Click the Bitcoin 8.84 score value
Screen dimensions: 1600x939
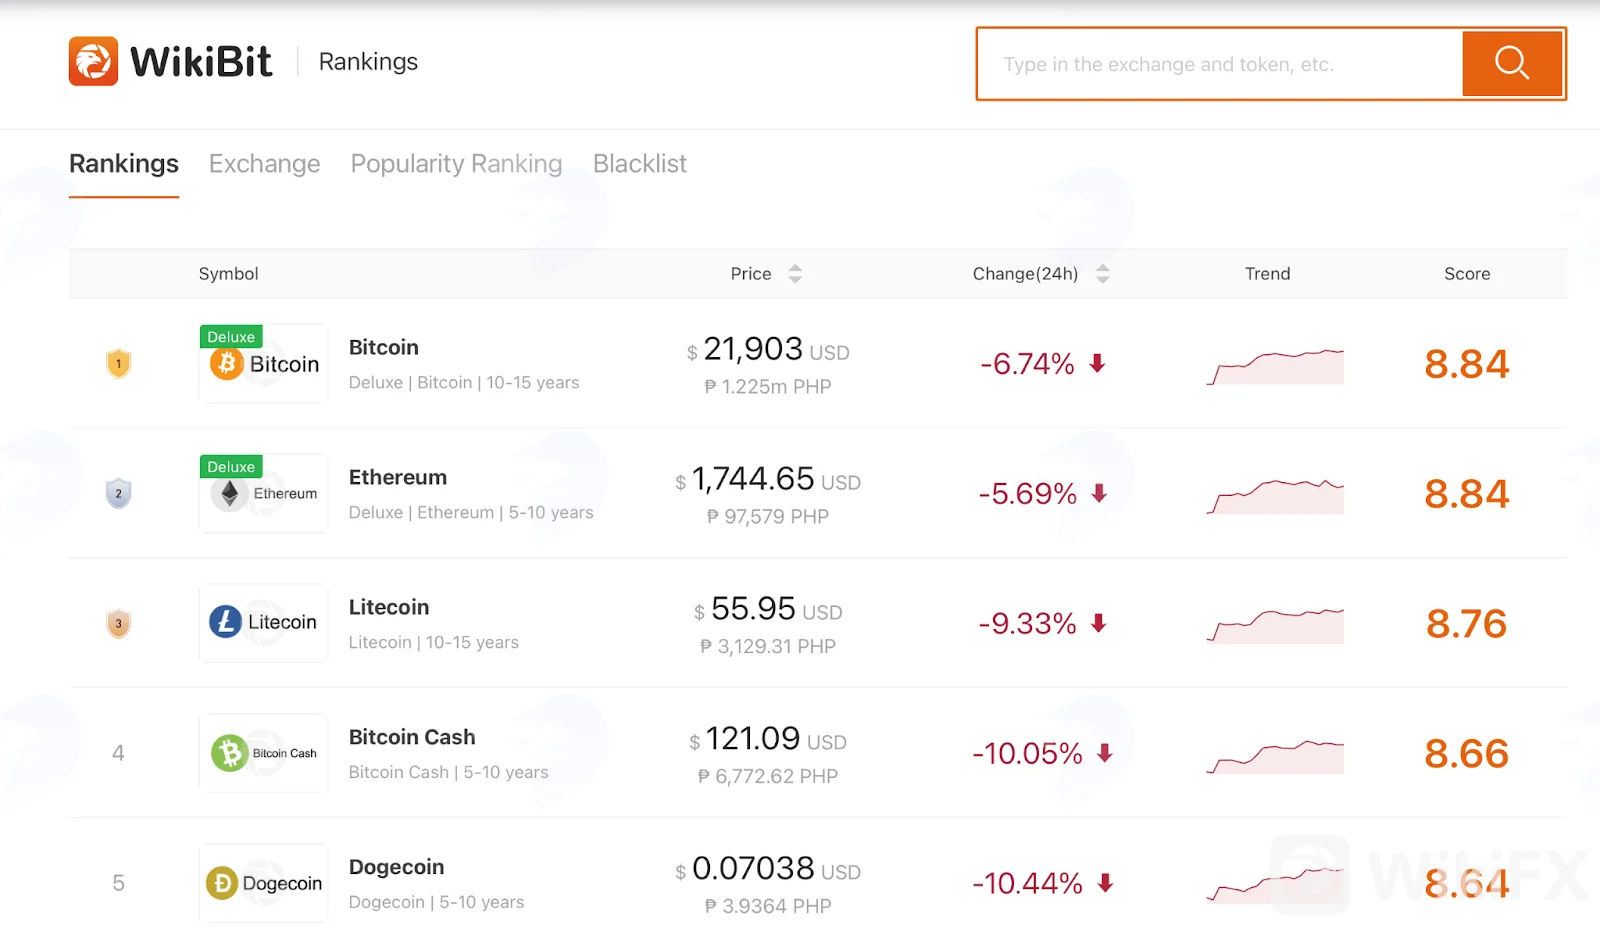1466,364
